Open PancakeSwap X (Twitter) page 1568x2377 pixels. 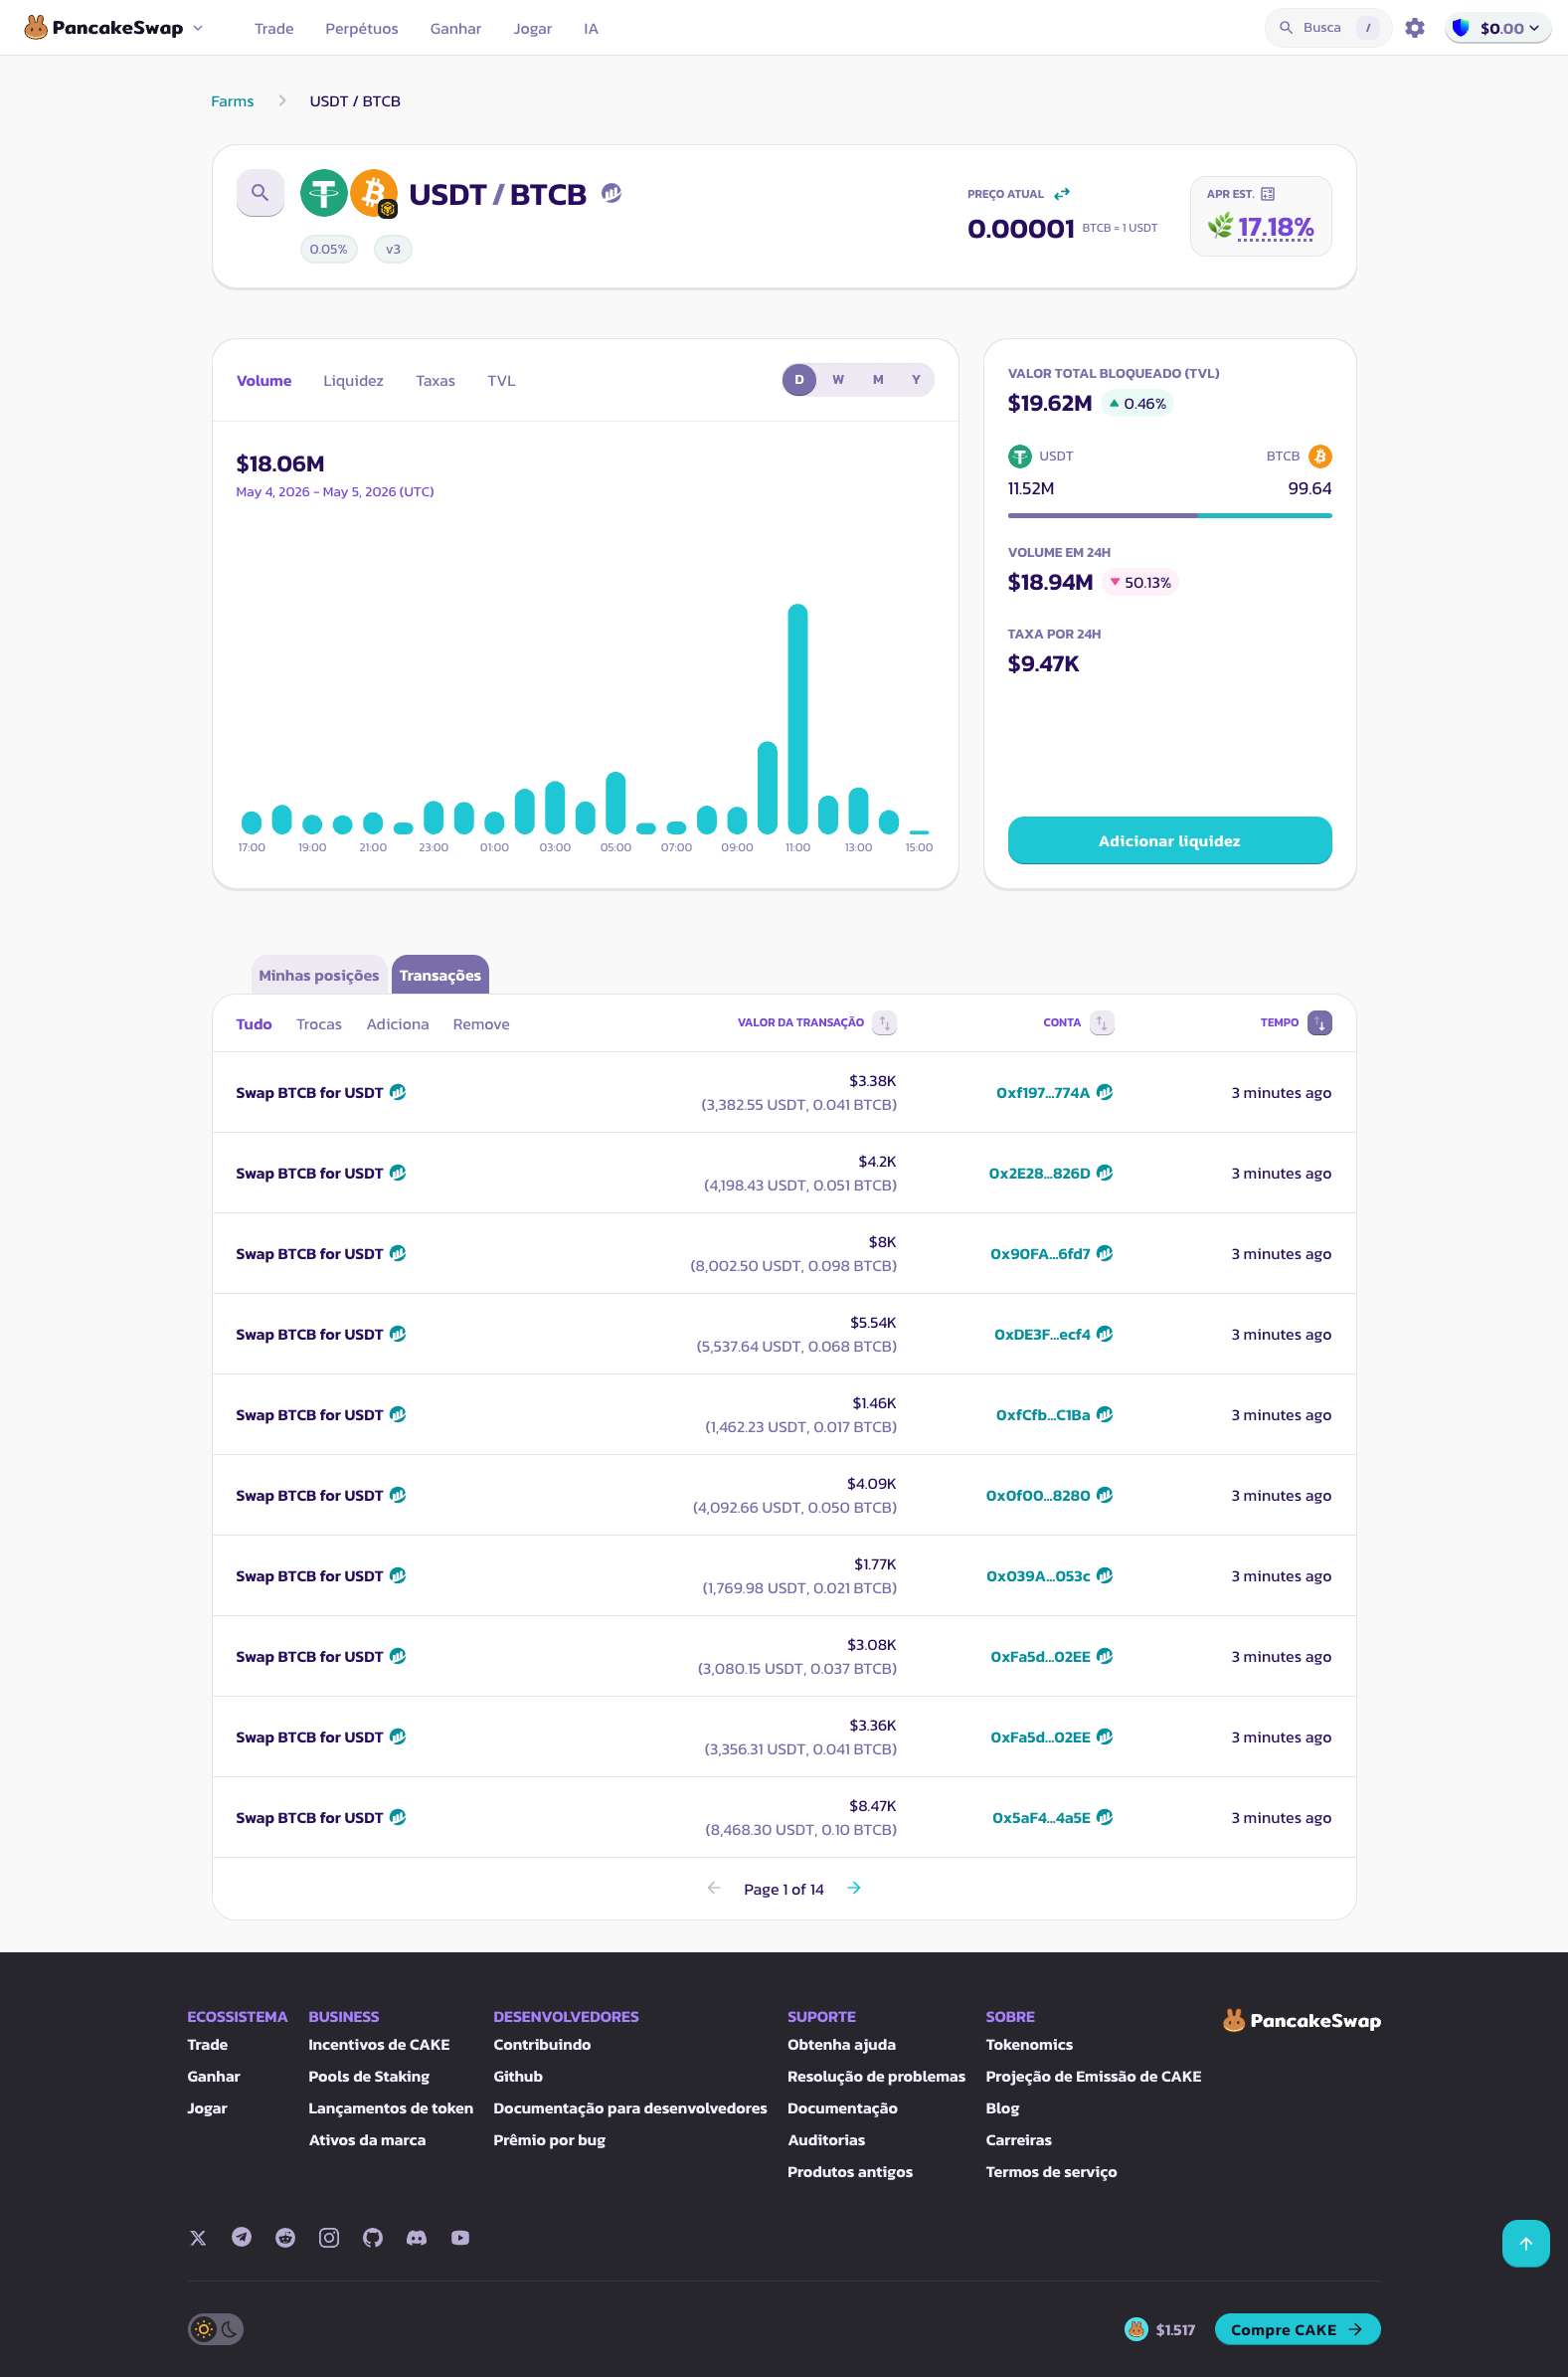198,2238
